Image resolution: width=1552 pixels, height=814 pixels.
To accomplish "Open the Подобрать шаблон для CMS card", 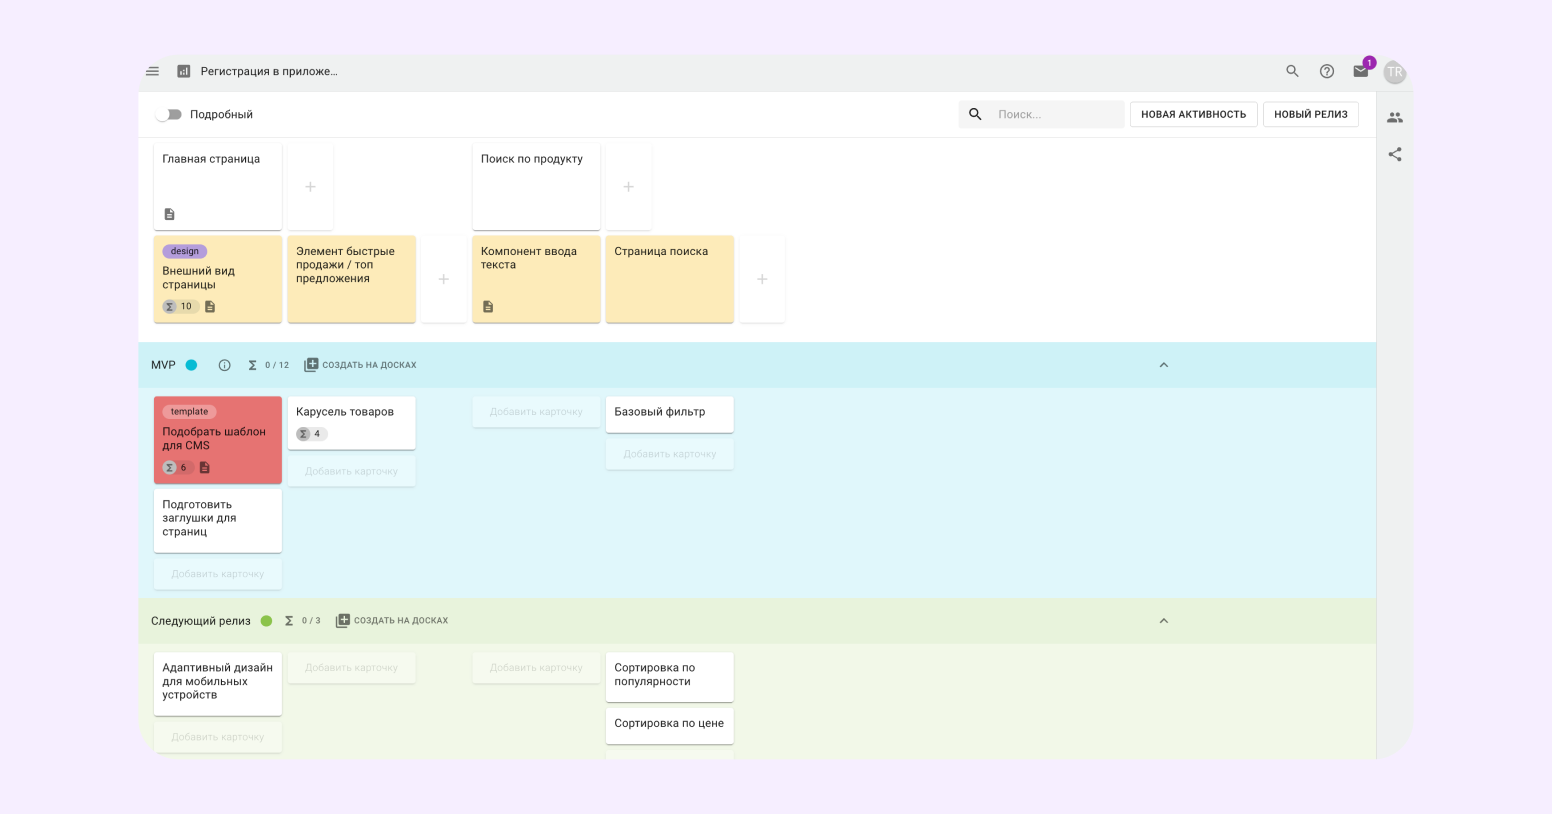I will (217, 438).
